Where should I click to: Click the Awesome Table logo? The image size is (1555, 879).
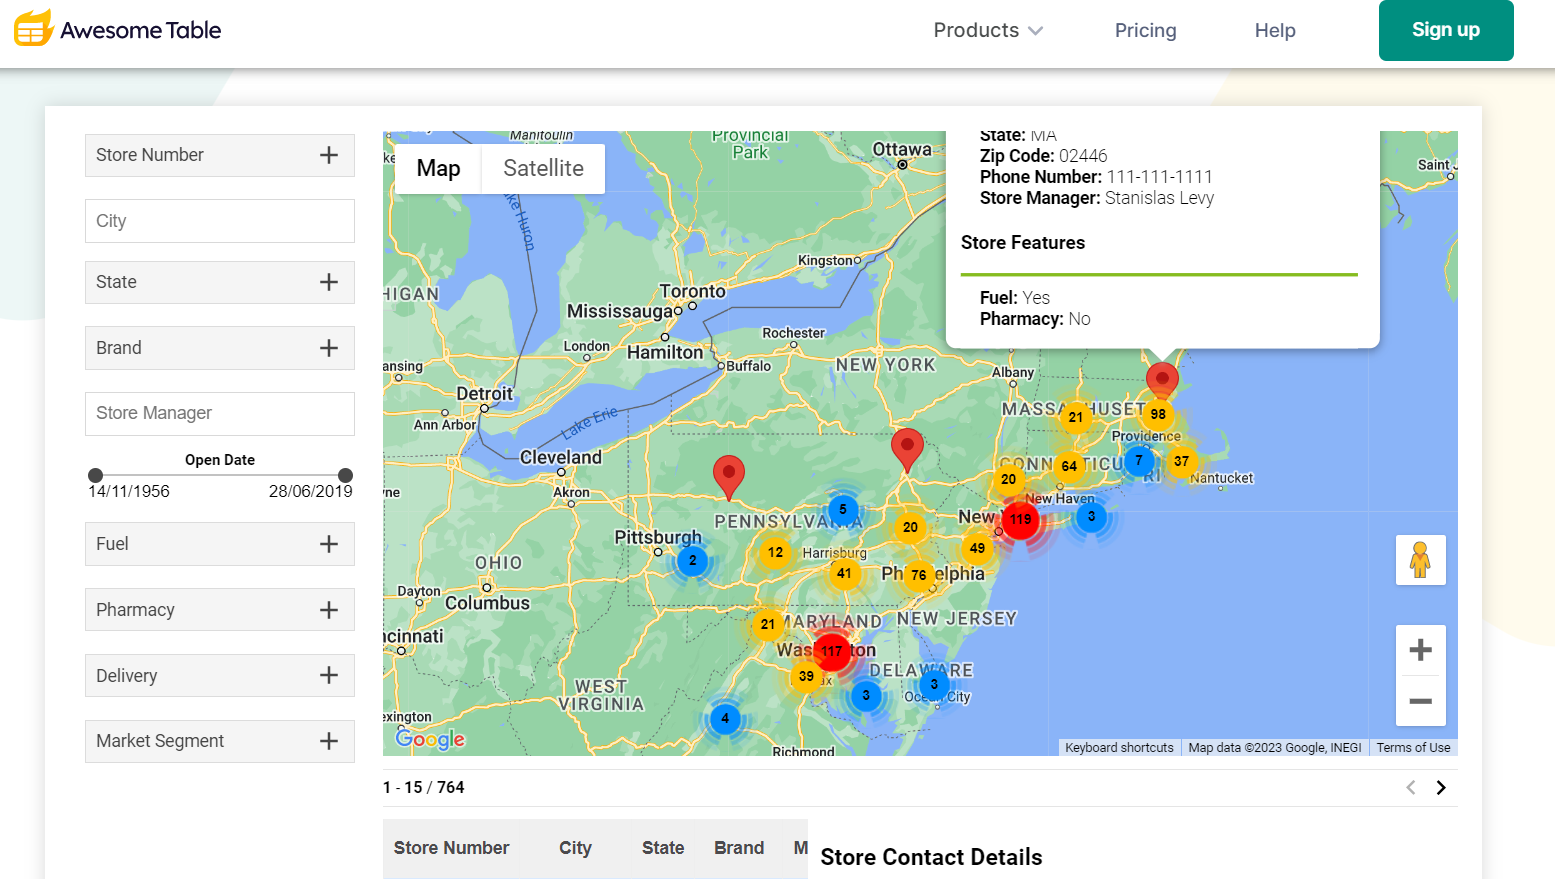[x=118, y=30]
